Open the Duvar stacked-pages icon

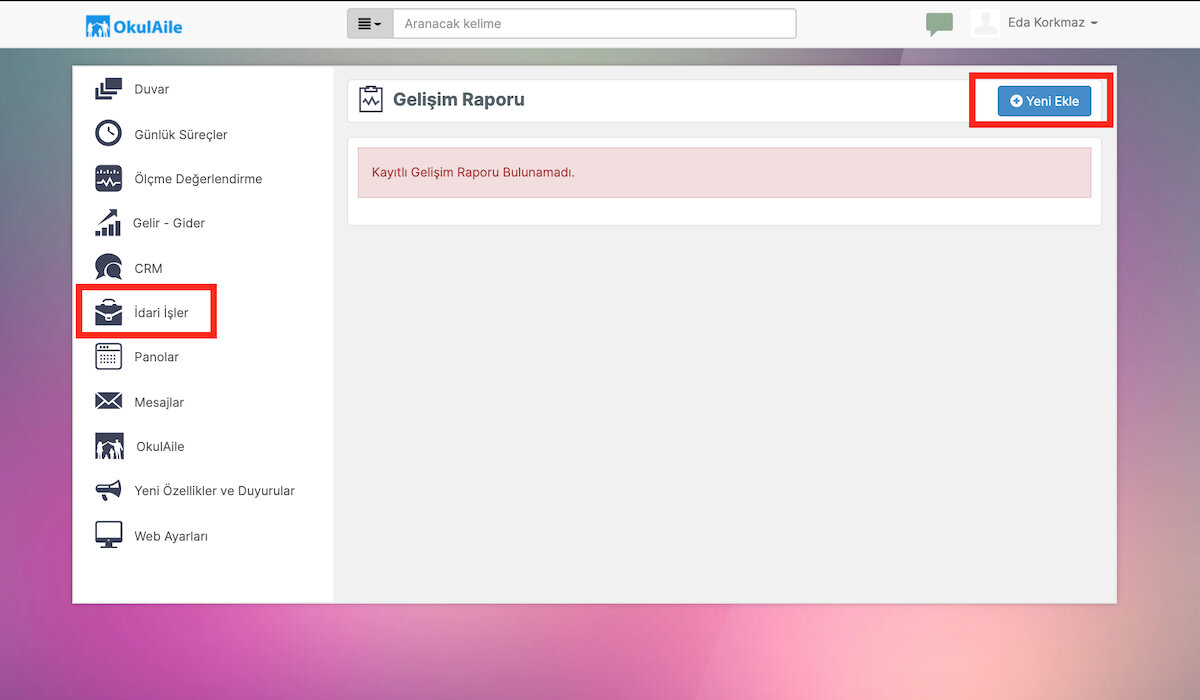pos(108,89)
